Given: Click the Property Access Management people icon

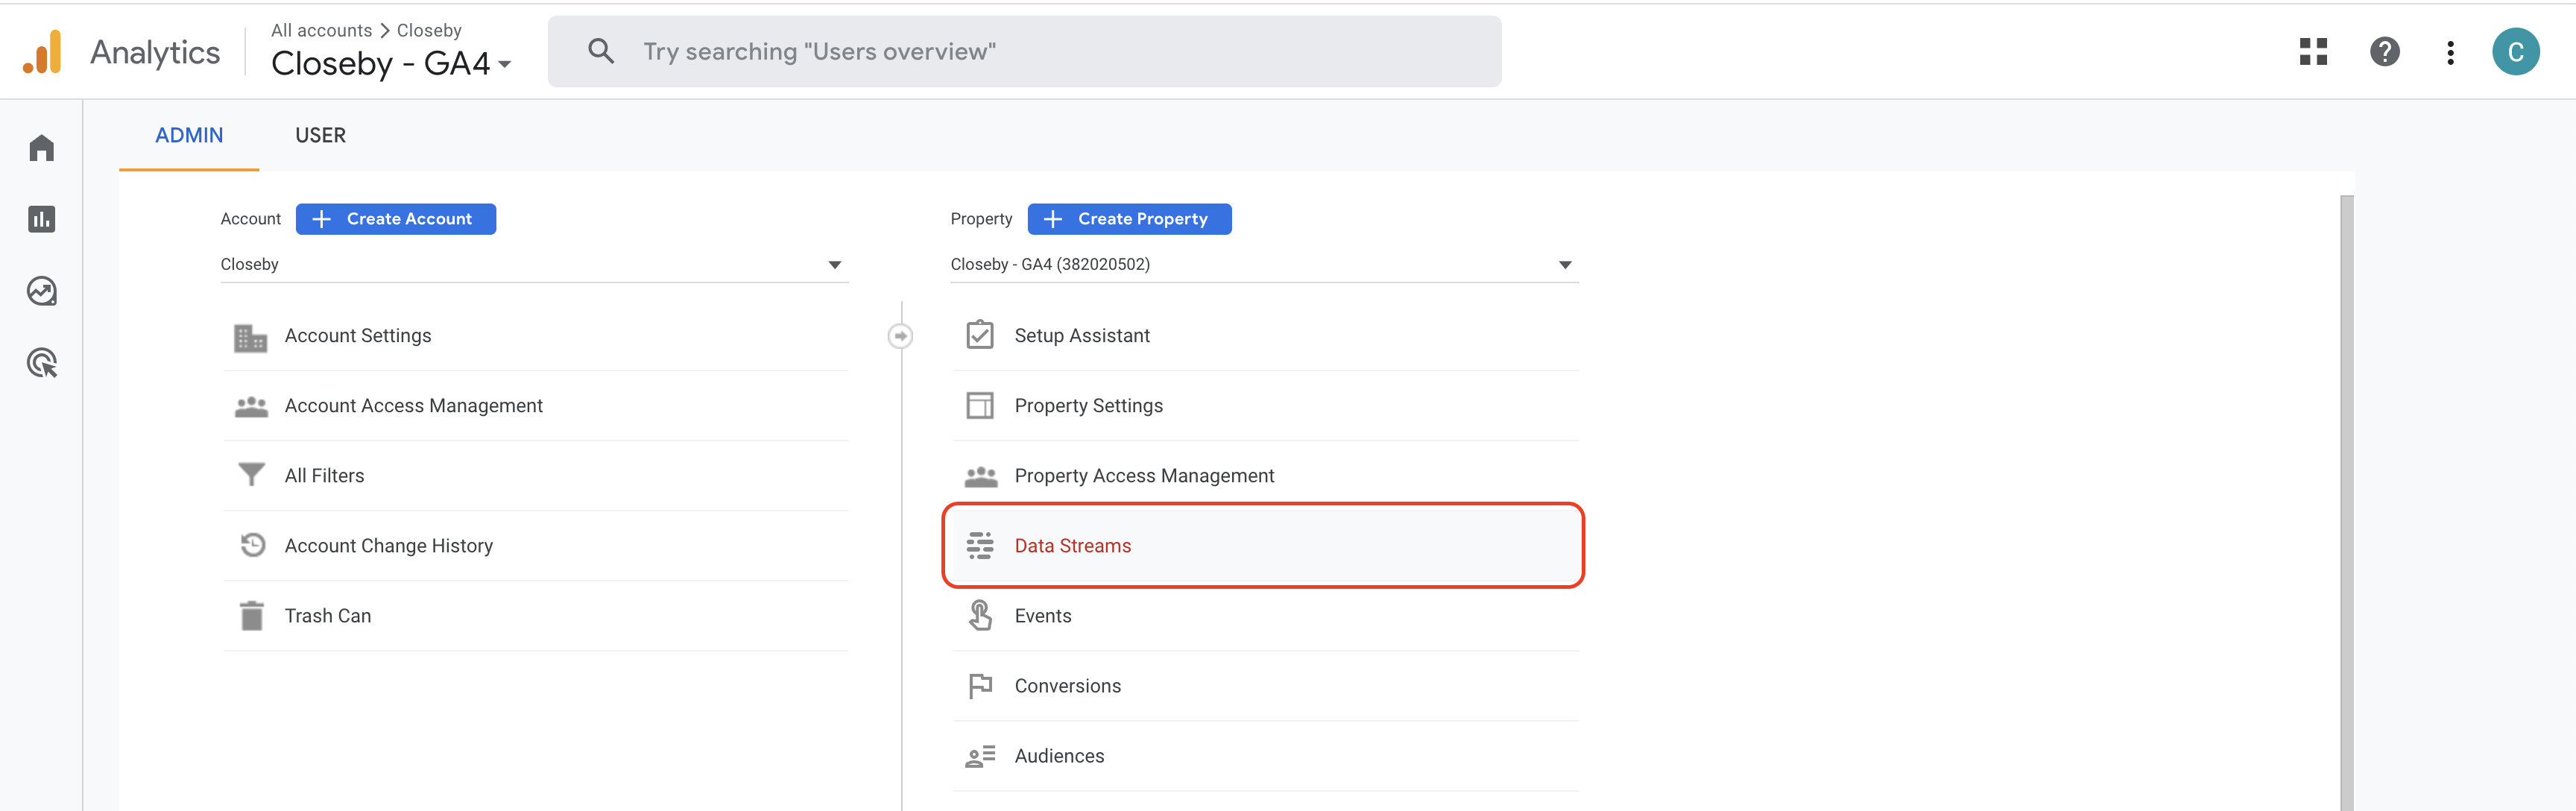Looking at the screenshot, I should pos(981,476).
